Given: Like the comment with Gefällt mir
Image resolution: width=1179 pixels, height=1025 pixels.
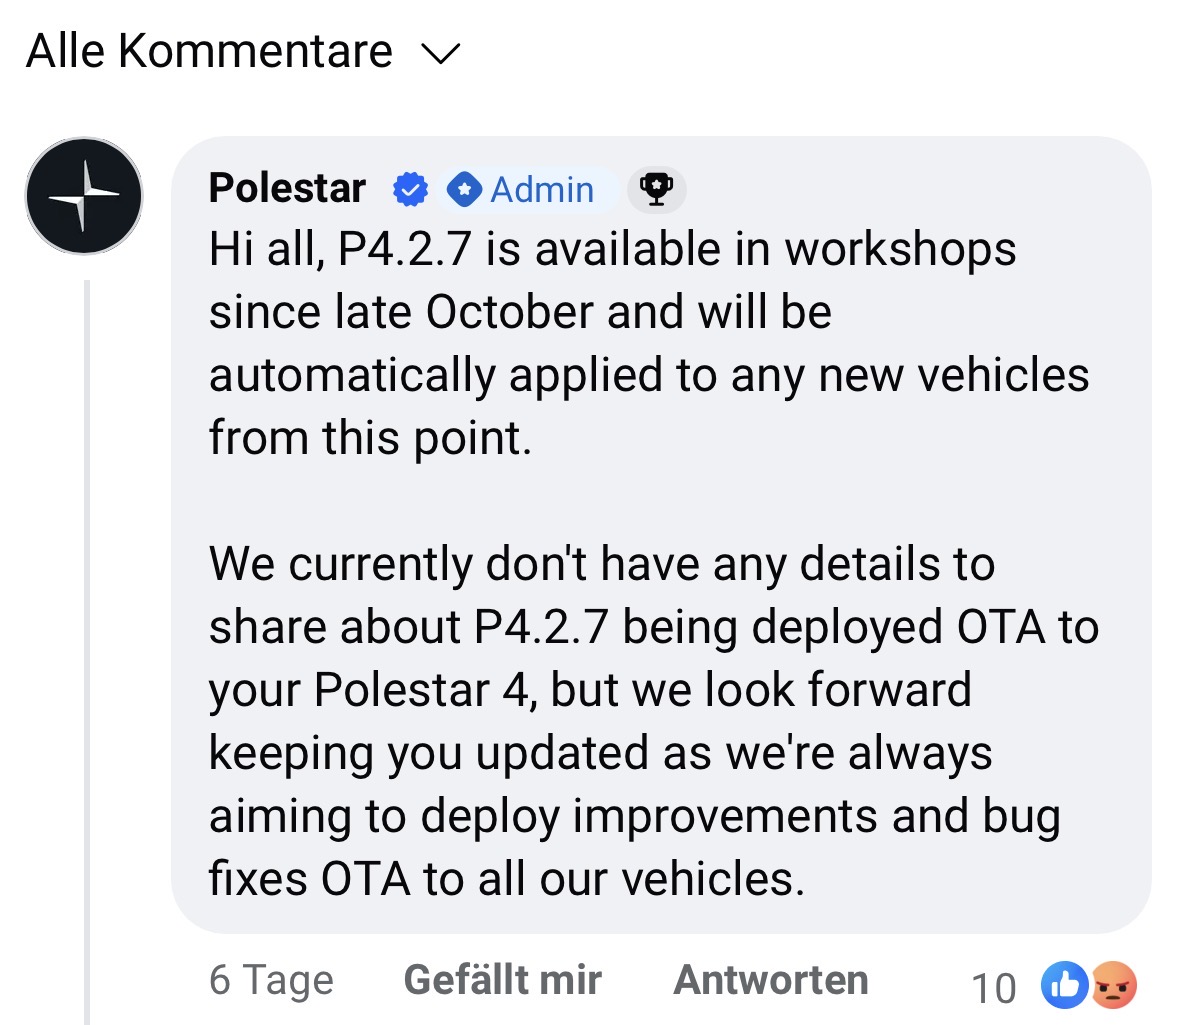Looking at the screenshot, I should coord(502,980).
